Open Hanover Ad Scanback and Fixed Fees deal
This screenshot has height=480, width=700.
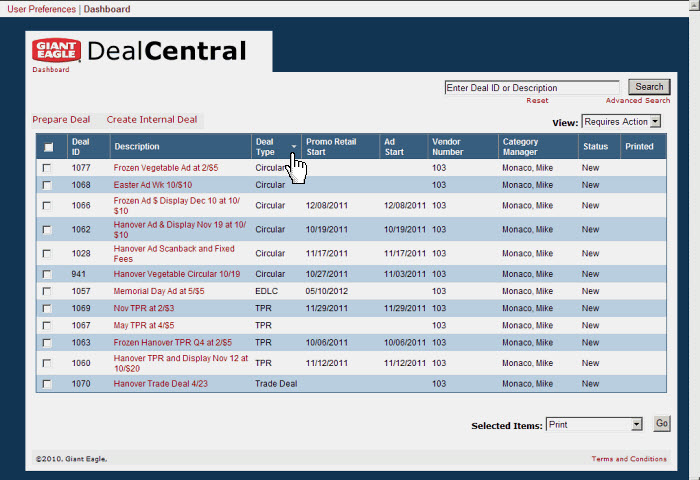pyautogui.click(x=174, y=254)
